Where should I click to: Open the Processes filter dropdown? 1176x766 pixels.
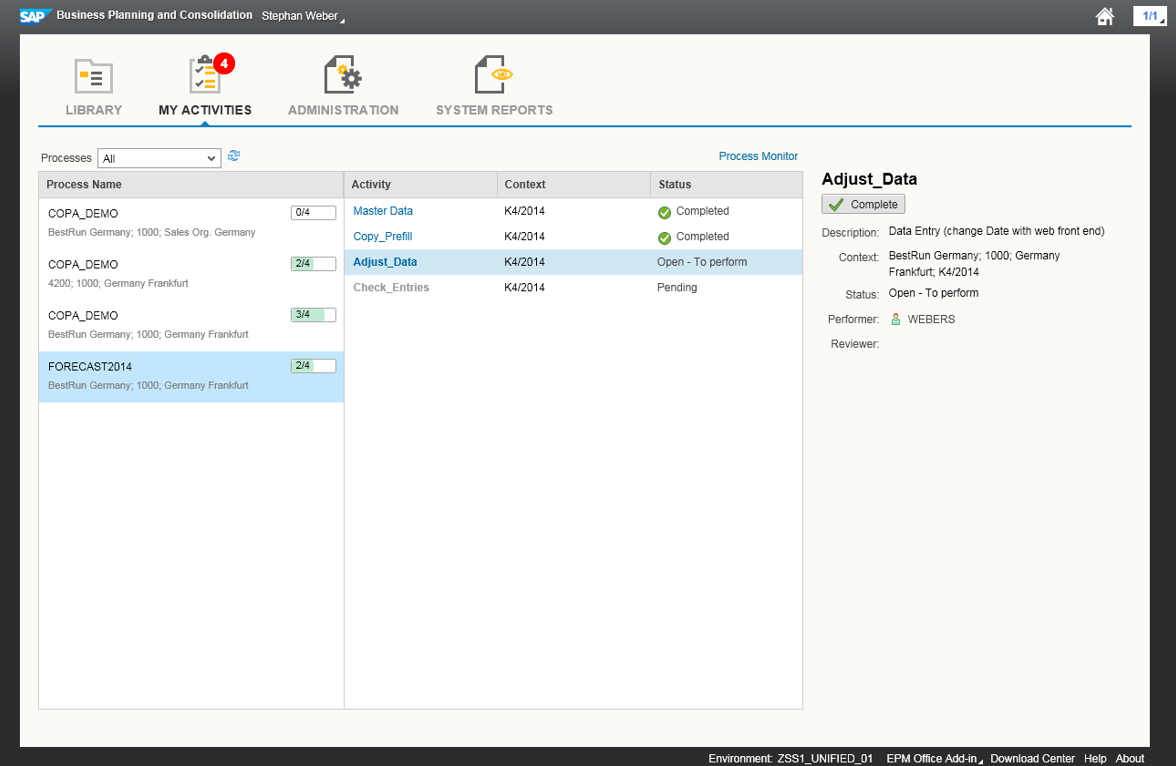(x=159, y=158)
